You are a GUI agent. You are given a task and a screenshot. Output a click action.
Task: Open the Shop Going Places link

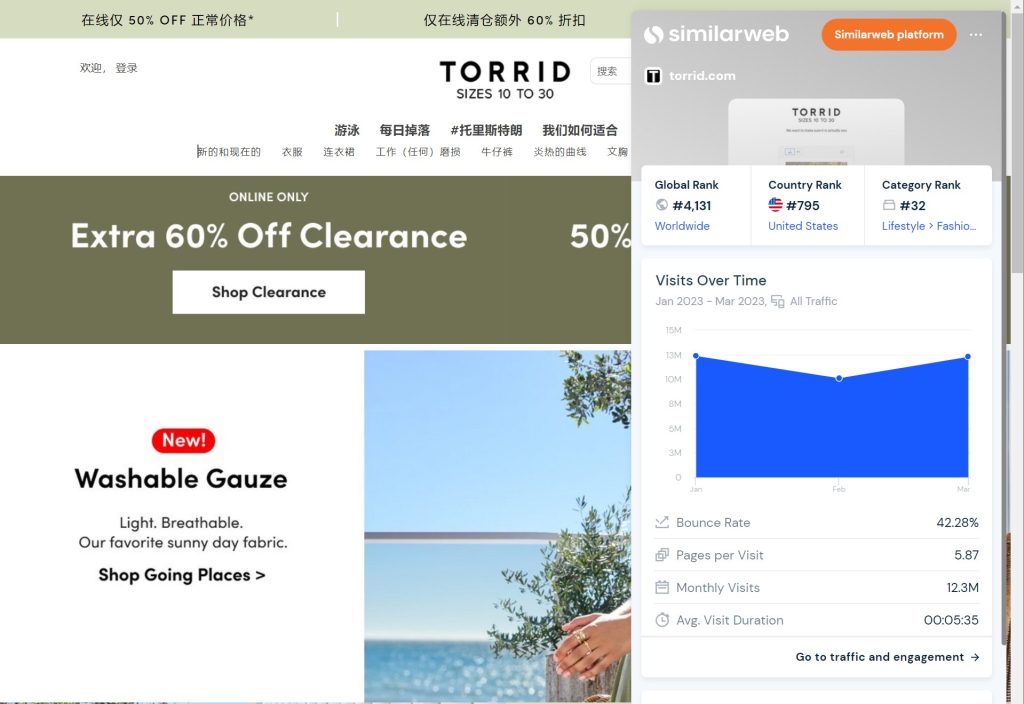pyautogui.click(x=182, y=575)
